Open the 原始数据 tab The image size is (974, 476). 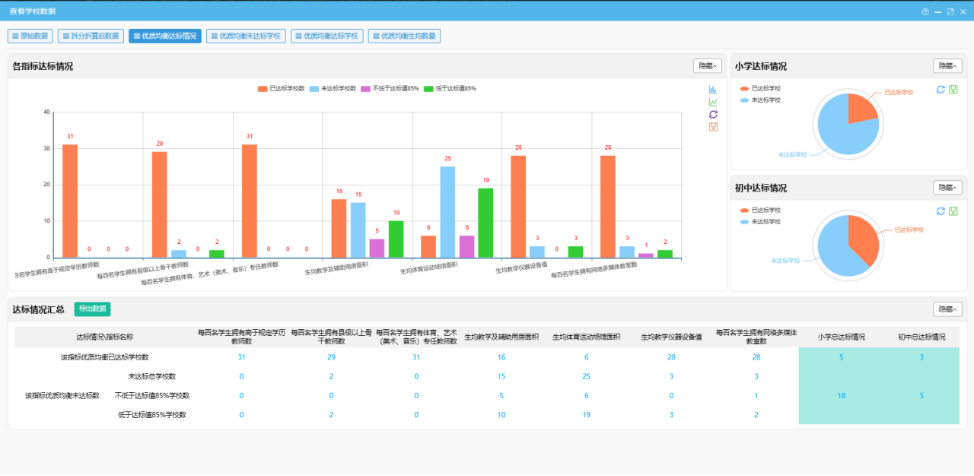click(28, 36)
